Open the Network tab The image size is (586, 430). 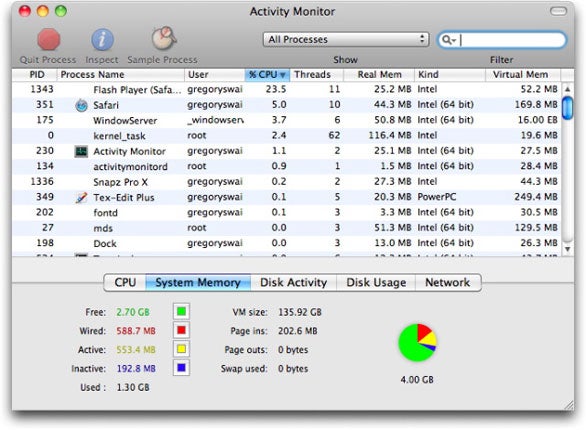tap(448, 282)
